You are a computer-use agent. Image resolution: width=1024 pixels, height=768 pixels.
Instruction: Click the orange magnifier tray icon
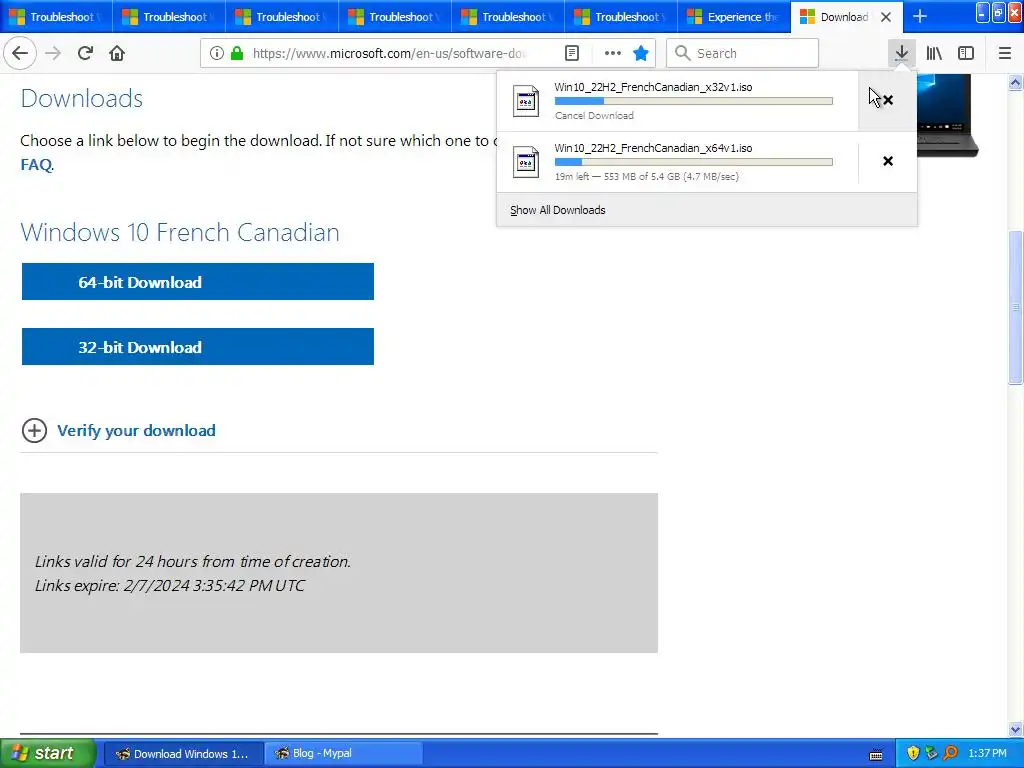click(950, 754)
